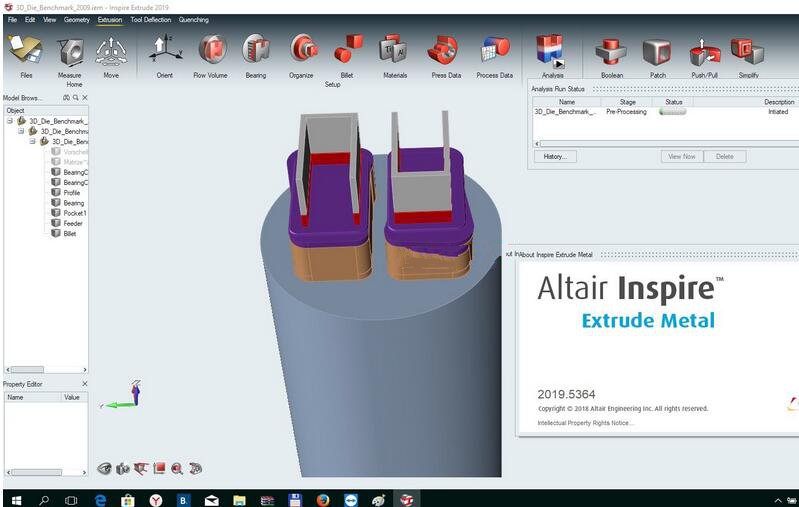The image size is (799, 507).
Task: Click the Delete button in run status
Action: pos(725,156)
